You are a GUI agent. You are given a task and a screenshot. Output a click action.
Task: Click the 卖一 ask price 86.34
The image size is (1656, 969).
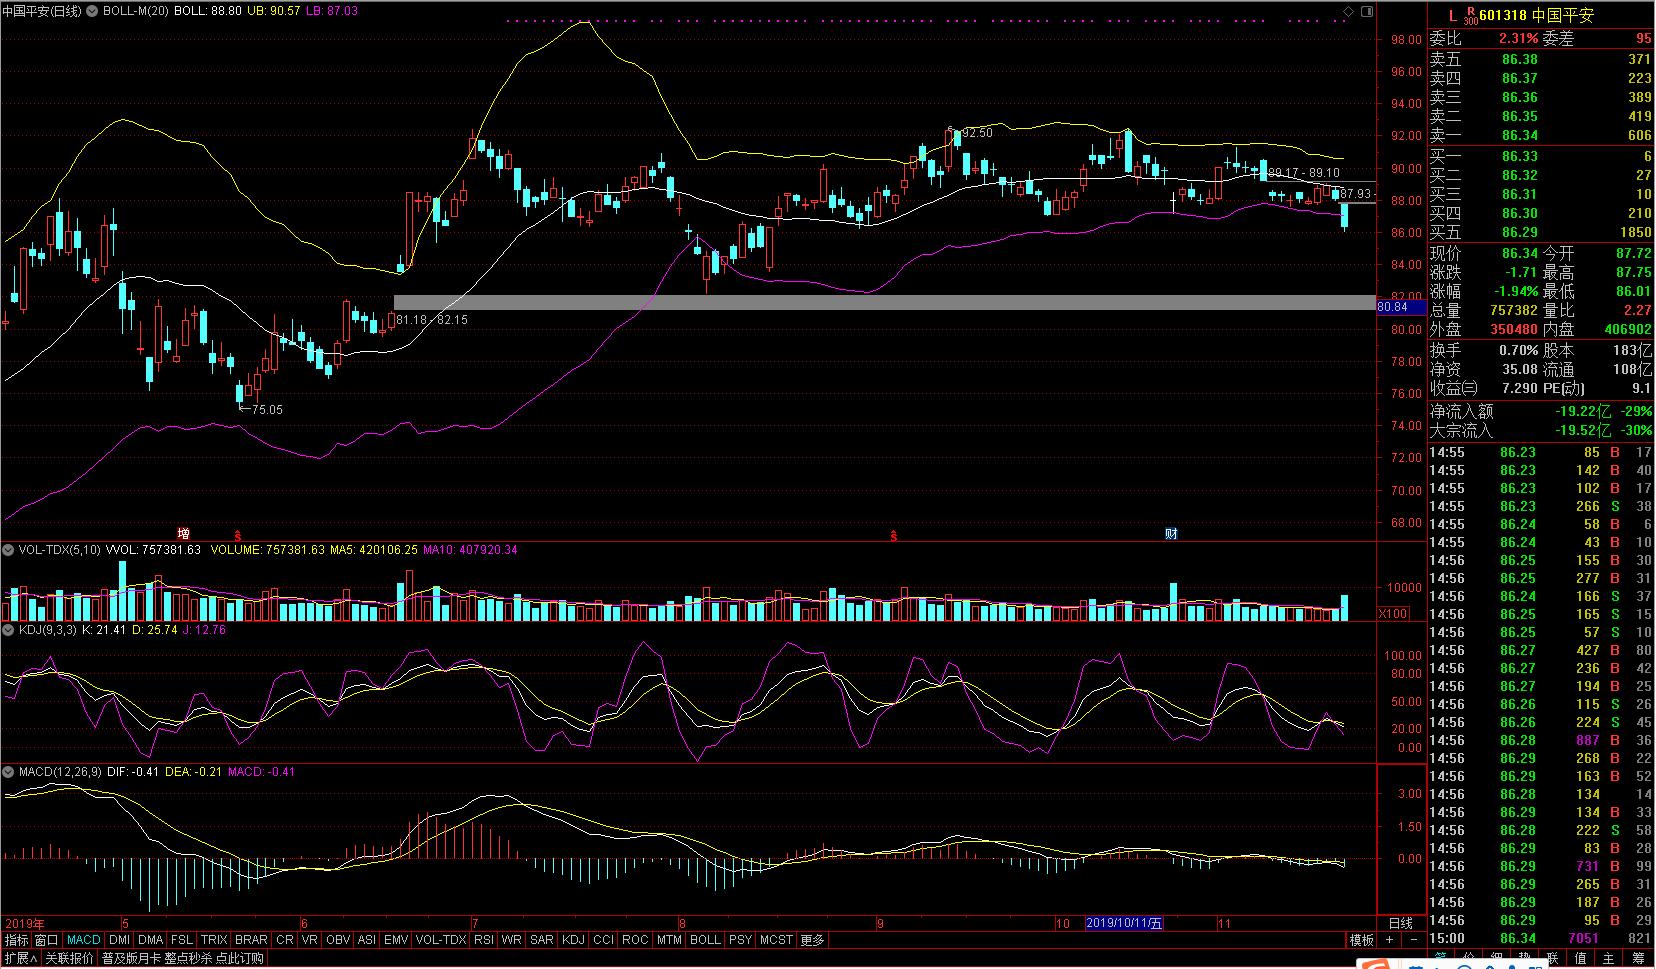point(1519,136)
